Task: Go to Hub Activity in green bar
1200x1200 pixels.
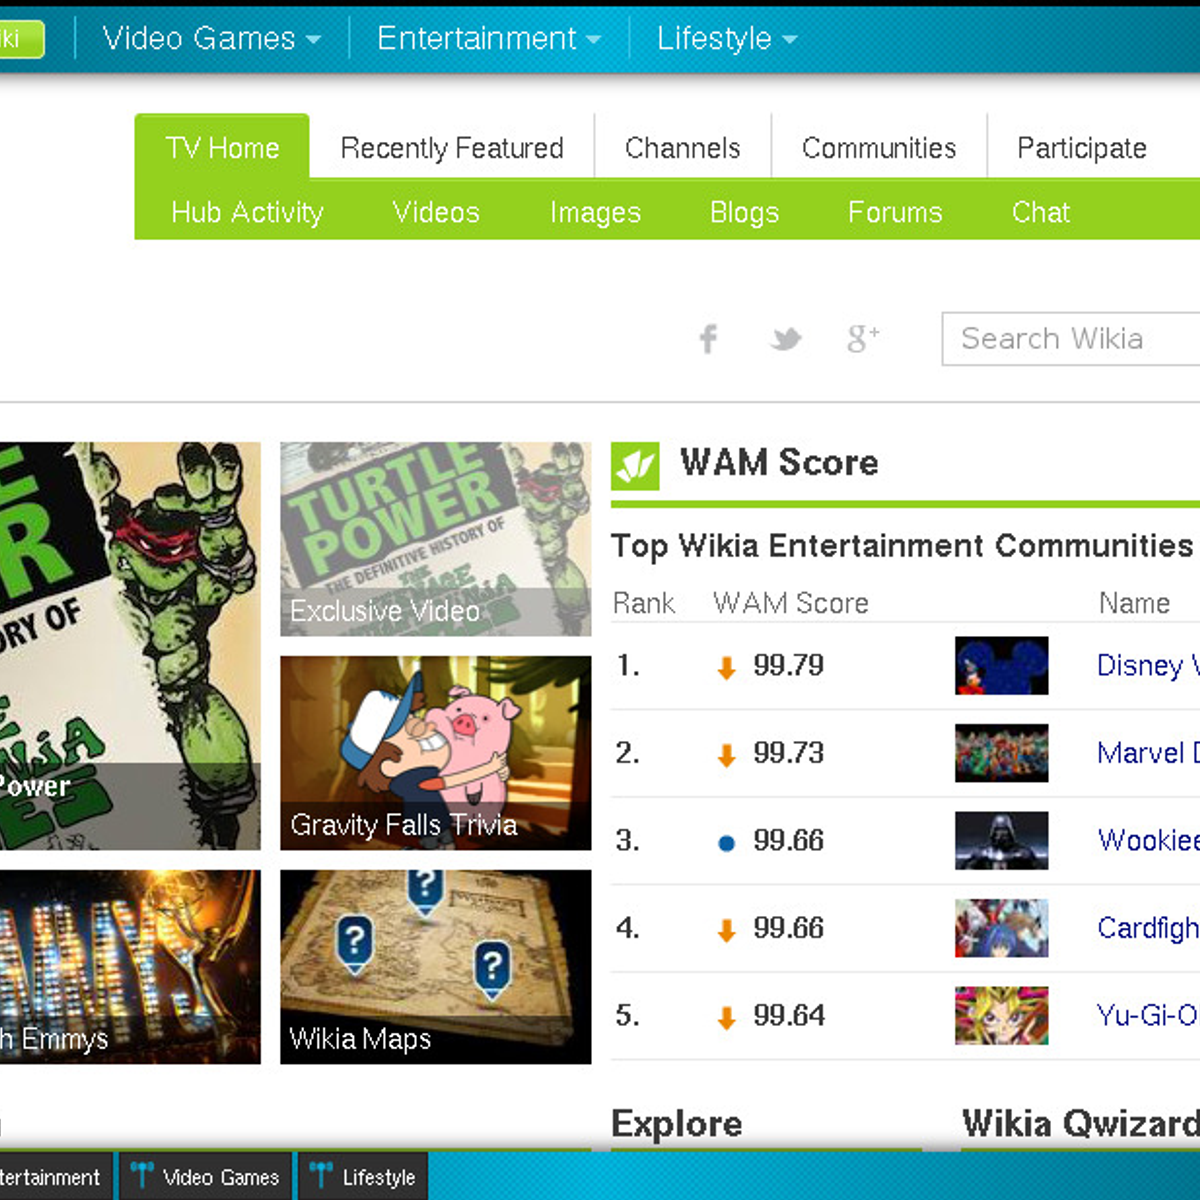Action: pyautogui.click(x=247, y=212)
